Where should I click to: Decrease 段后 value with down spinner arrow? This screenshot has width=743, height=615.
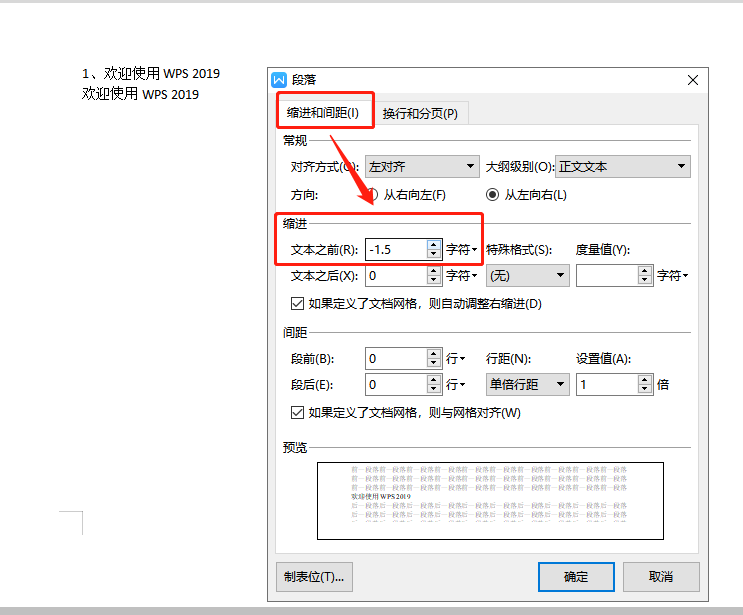[434, 389]
